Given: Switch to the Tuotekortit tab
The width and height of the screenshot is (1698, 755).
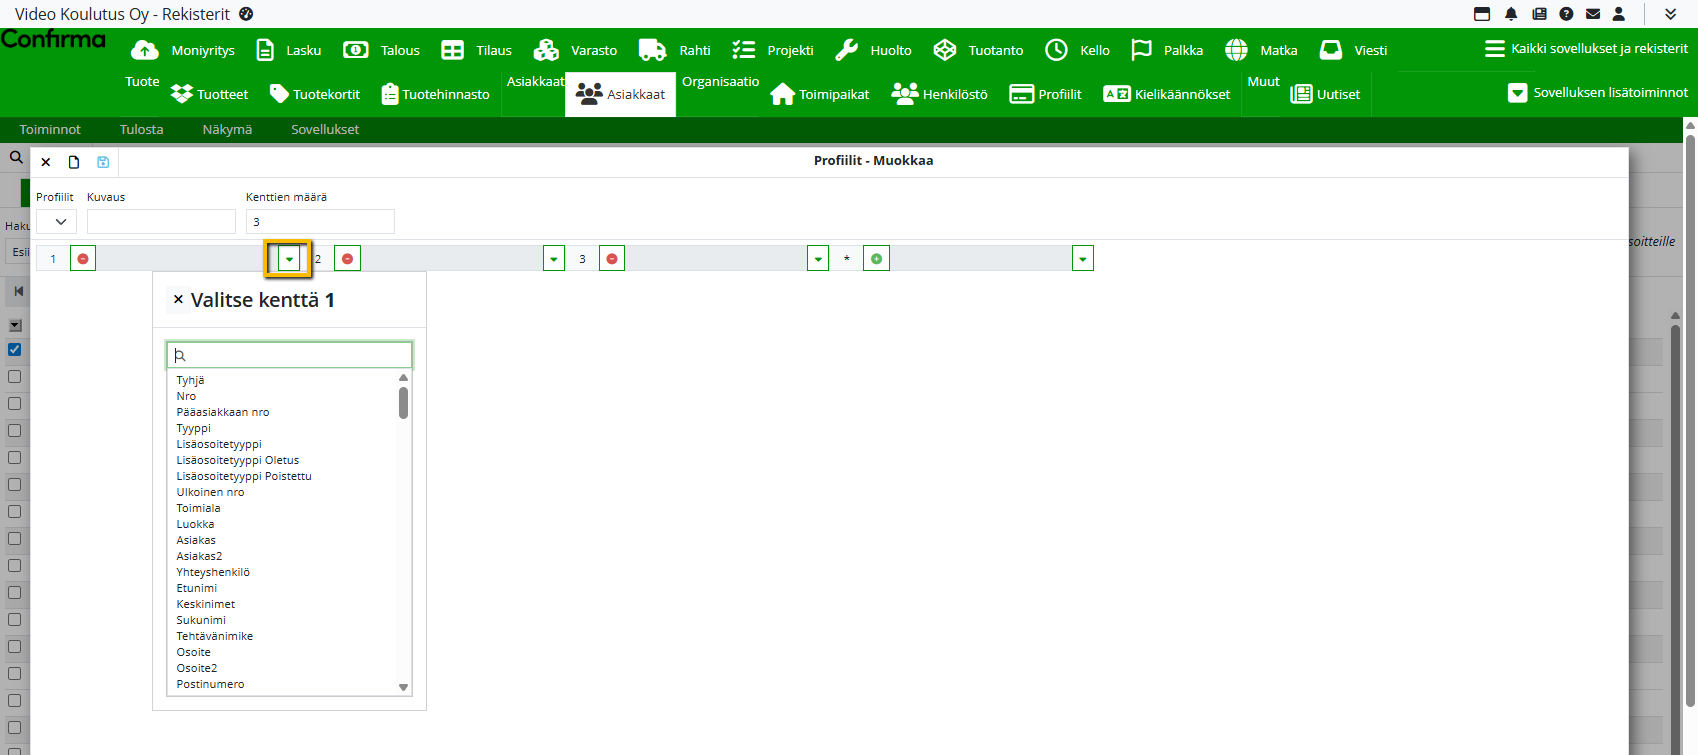Looking at the screenshot, I should point(315,94).
